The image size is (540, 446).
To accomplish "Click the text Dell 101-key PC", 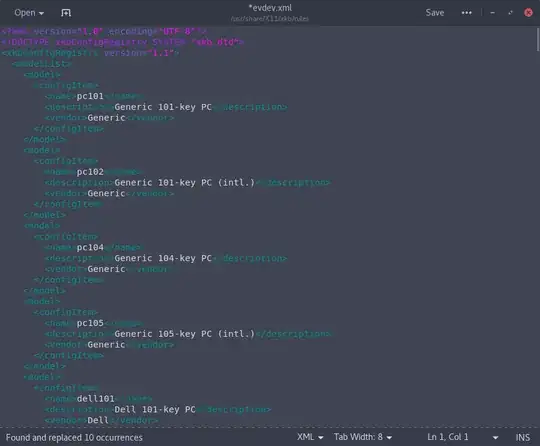I will tap(155, 409).
